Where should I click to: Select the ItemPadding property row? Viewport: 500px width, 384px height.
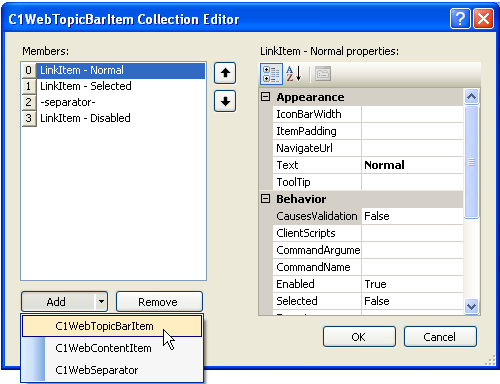(368, 131)
